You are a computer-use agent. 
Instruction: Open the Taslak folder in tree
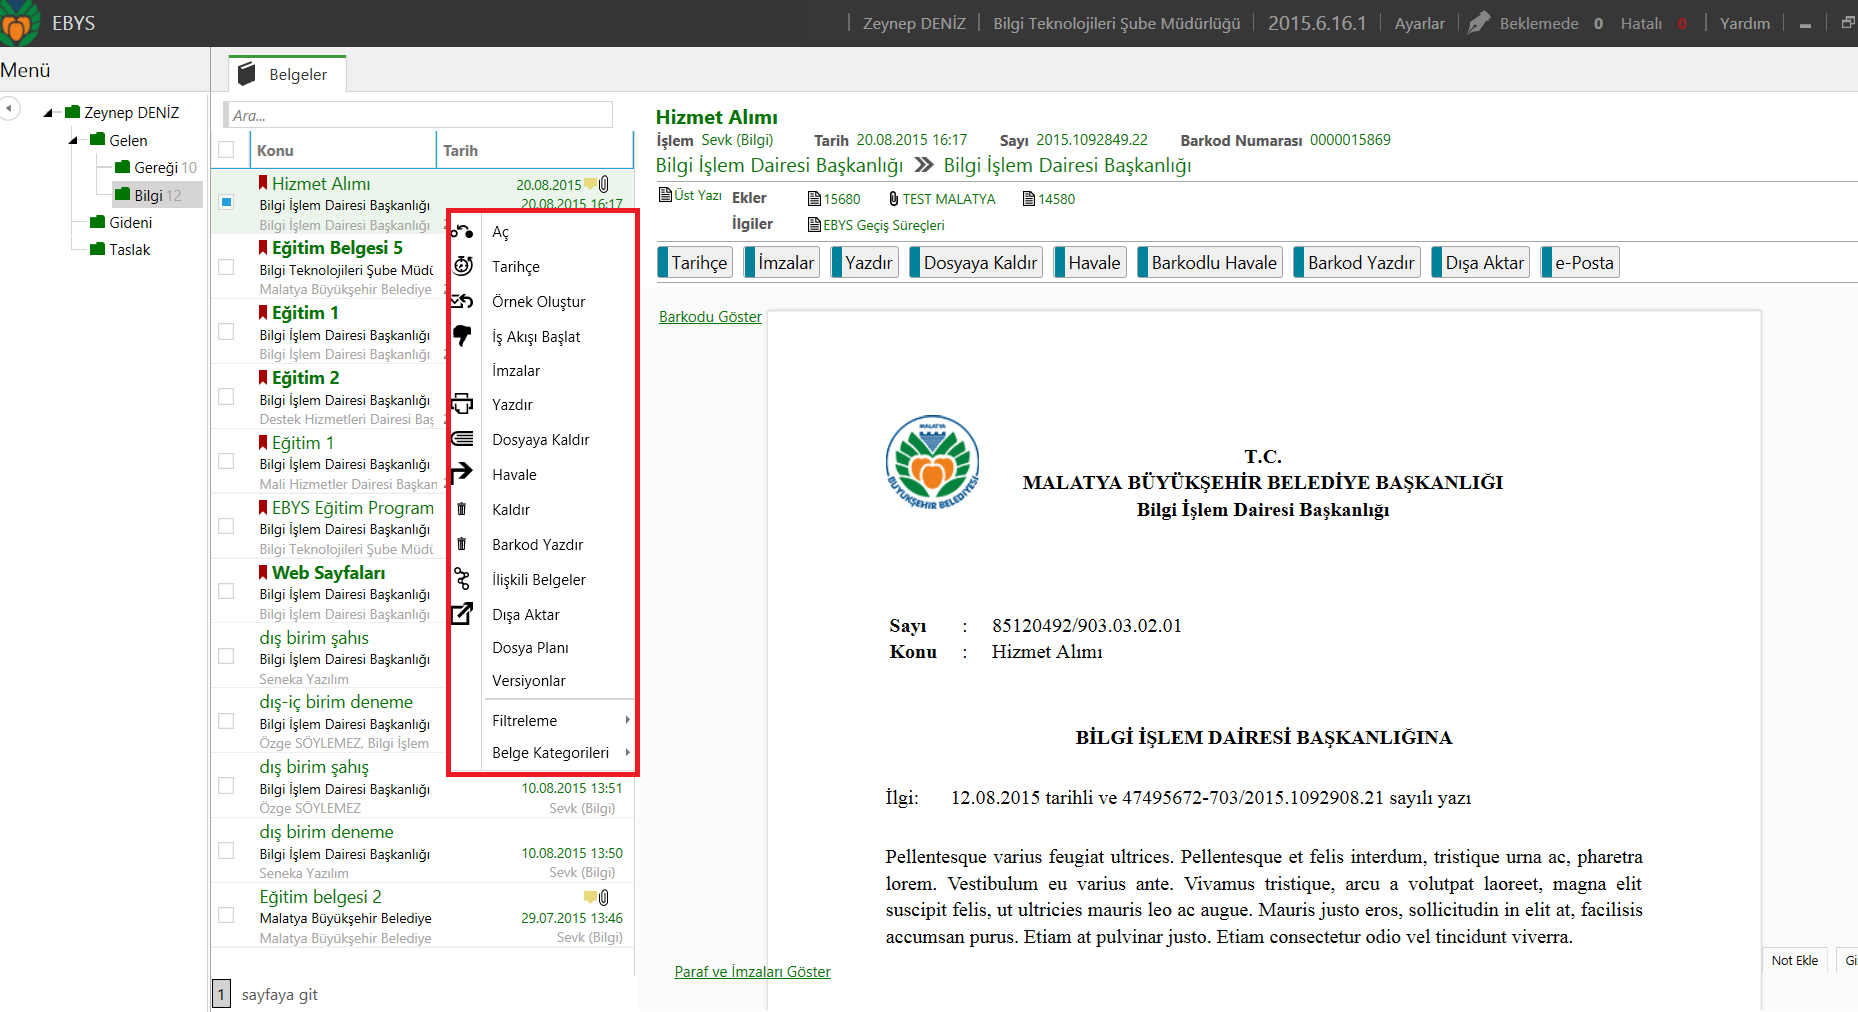[120, 249]
